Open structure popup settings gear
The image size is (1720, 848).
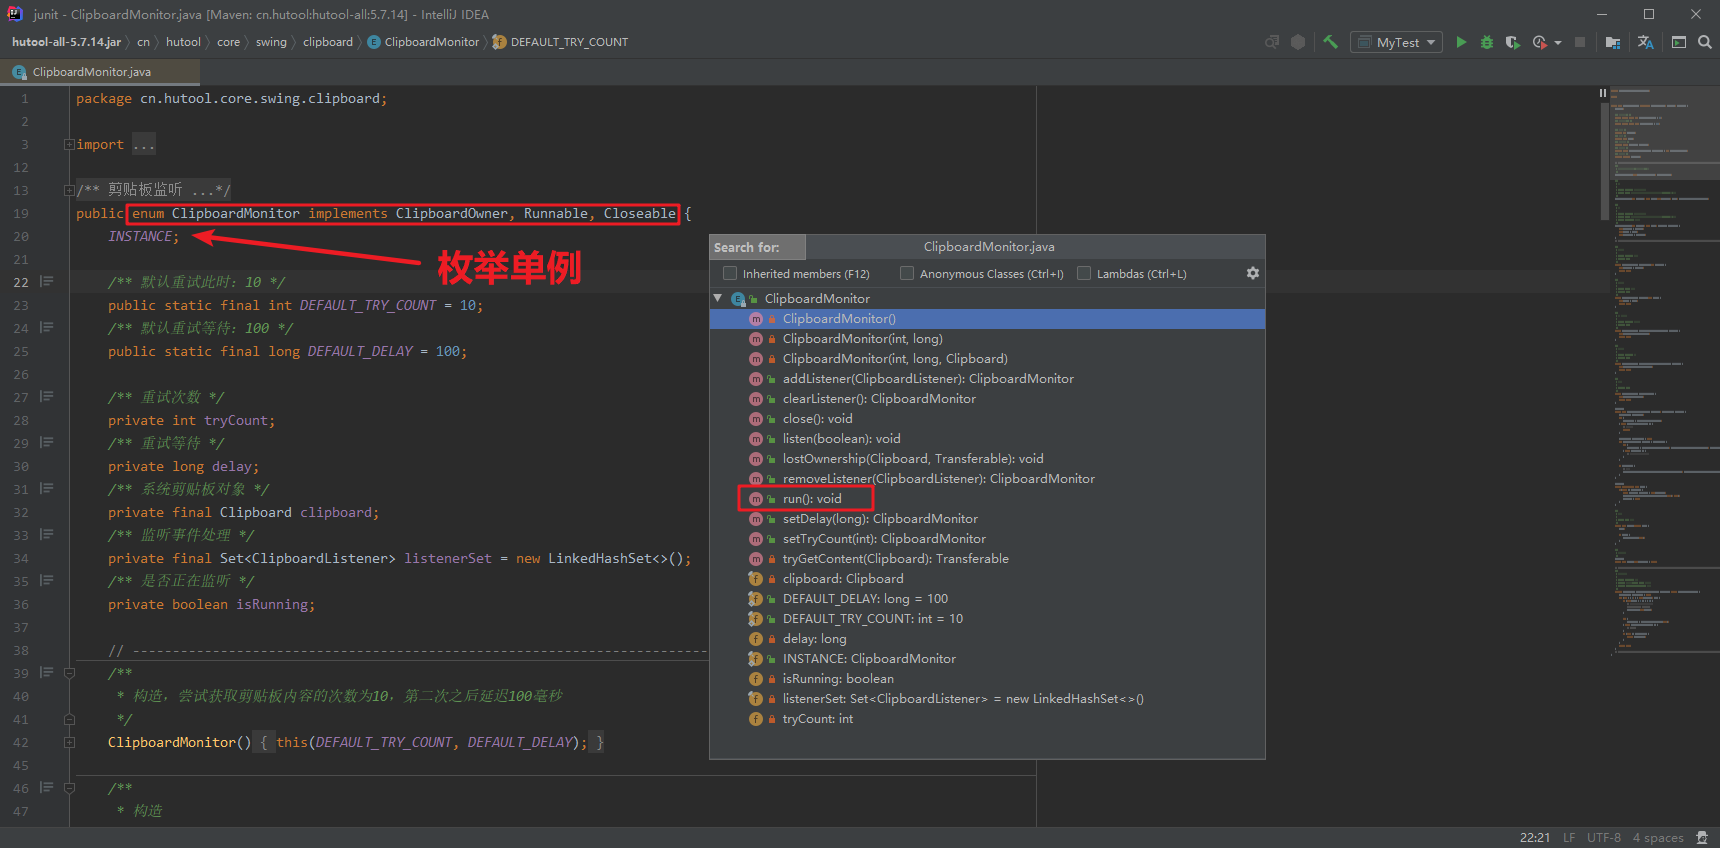(1253, 273)
